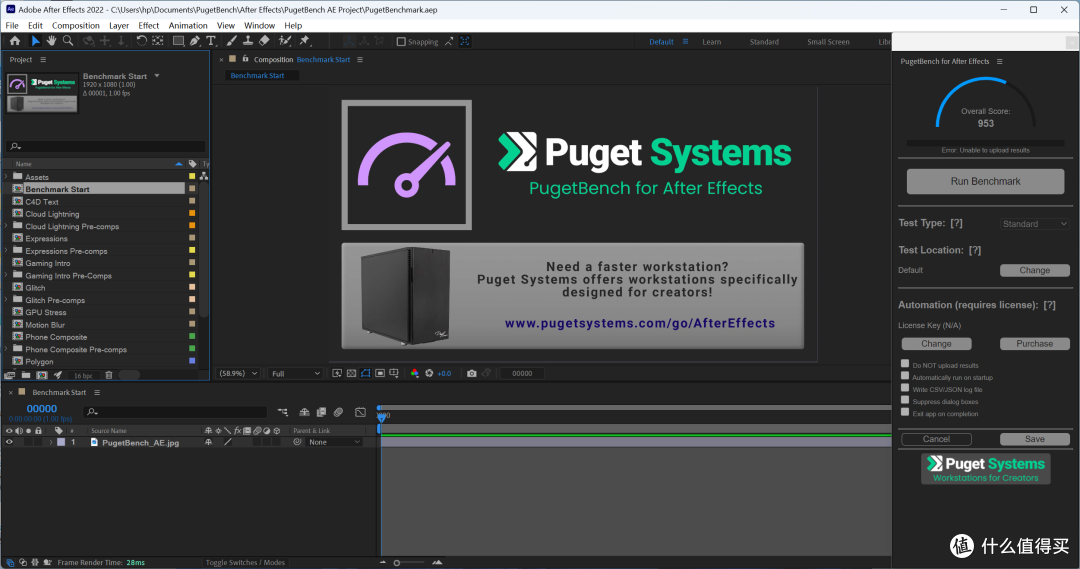Image resolution: width=1080 pixels, height=569 pixels.
Task: Click the Reset Exposure icon
Action: tap(429, 373)
